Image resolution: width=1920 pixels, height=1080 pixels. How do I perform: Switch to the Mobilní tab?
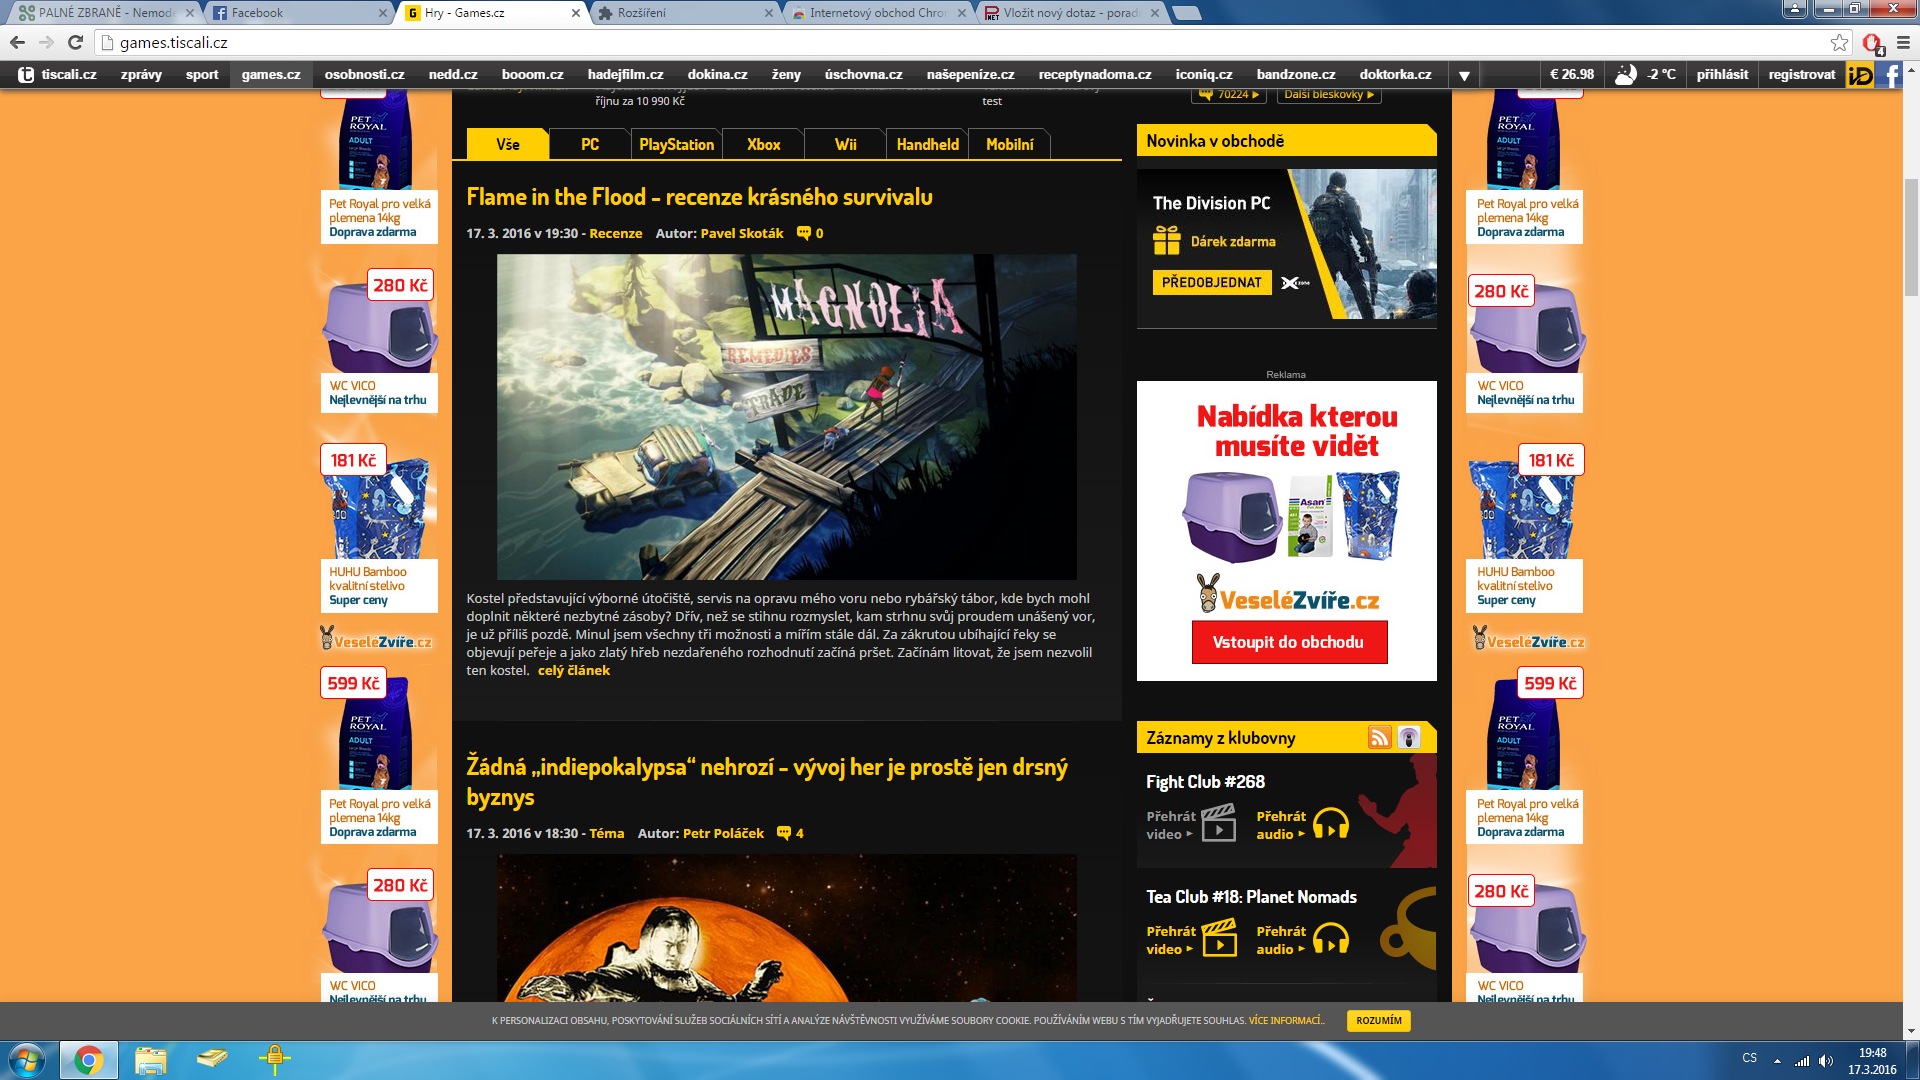[x=1009, y=145]
